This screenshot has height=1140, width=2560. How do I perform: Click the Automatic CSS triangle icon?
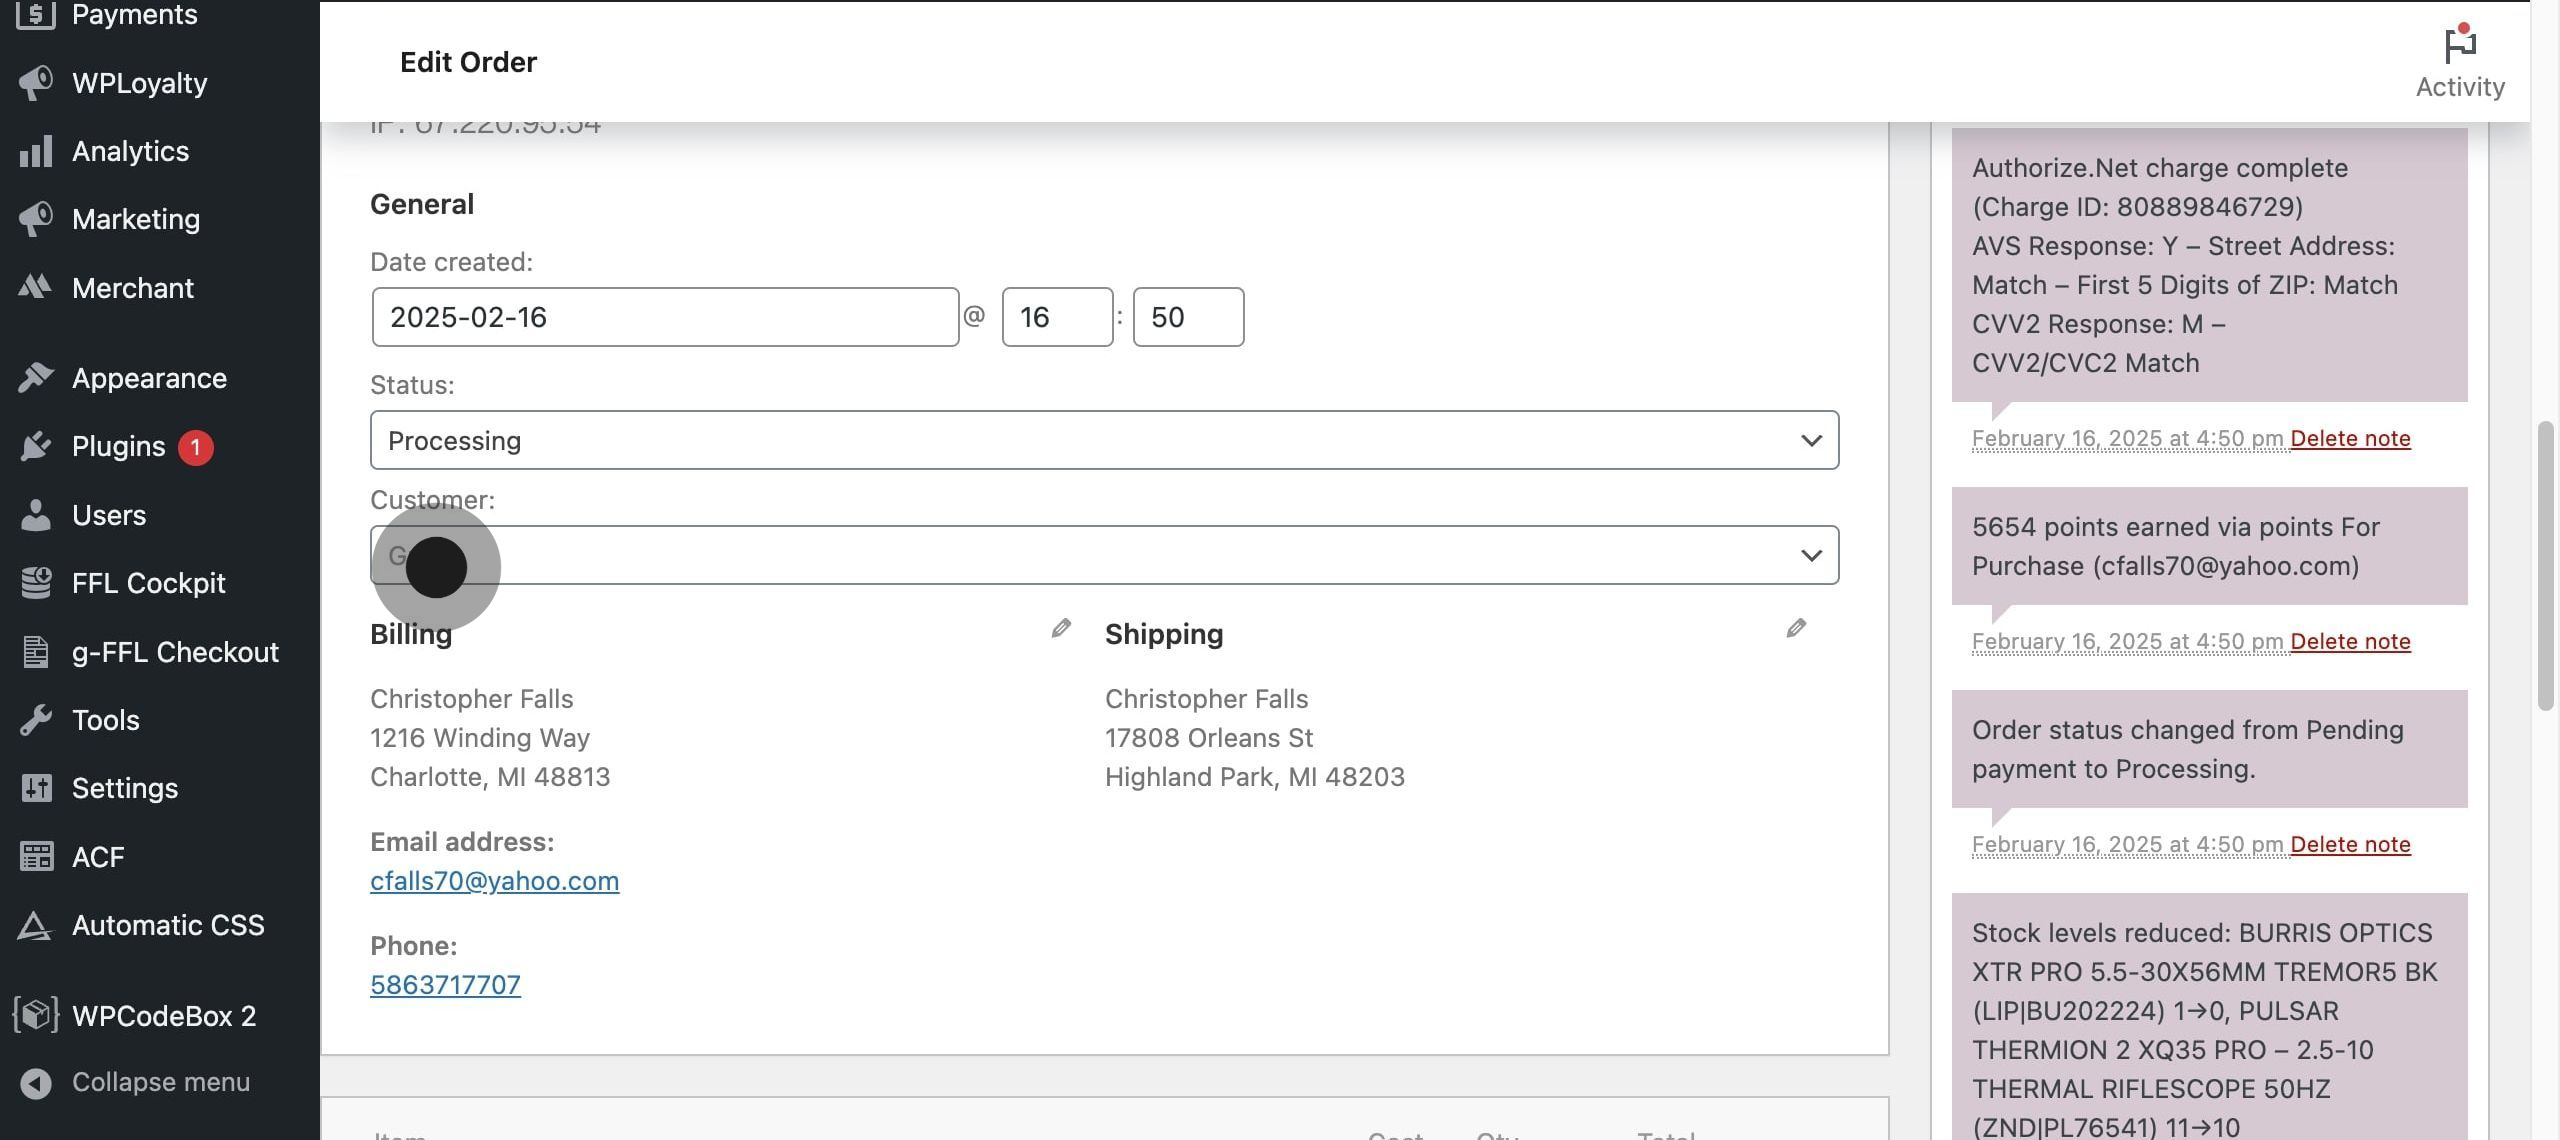[x=36, y=926]
